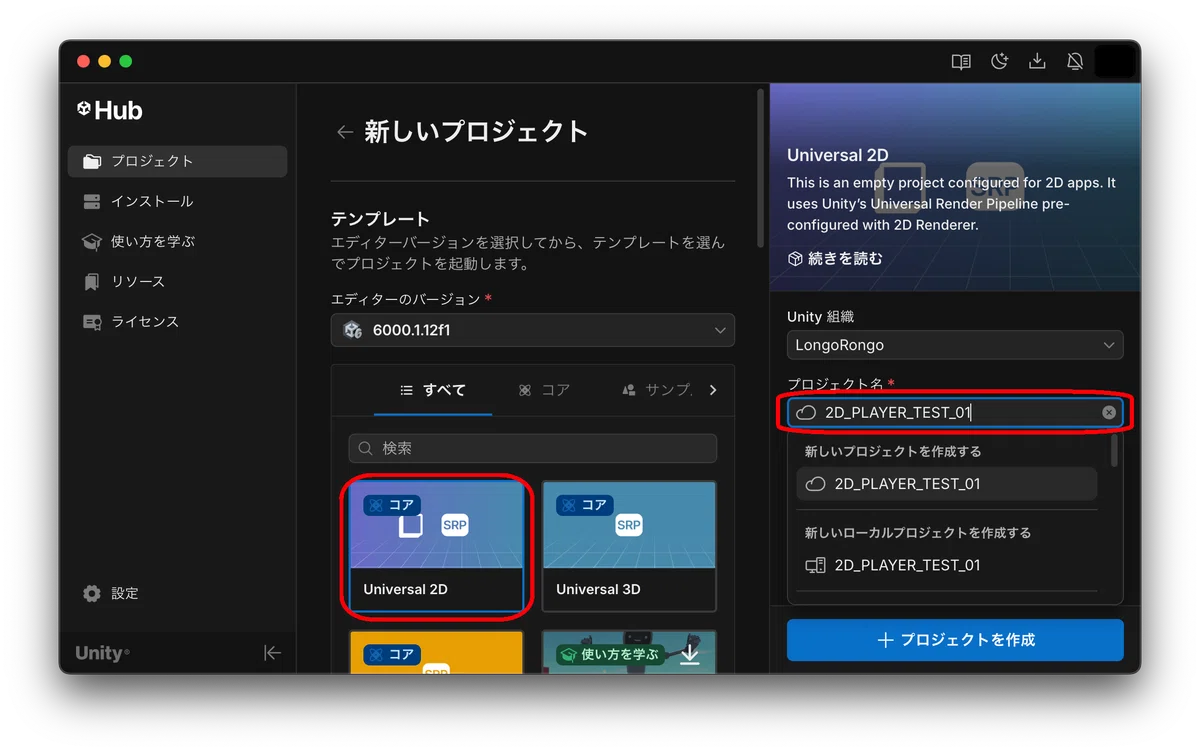Screen dimensions: 1200x752
Task: Choose cloud project 2D_PLAYER_TEST_01 suggestion
Action: pos(947,484)
